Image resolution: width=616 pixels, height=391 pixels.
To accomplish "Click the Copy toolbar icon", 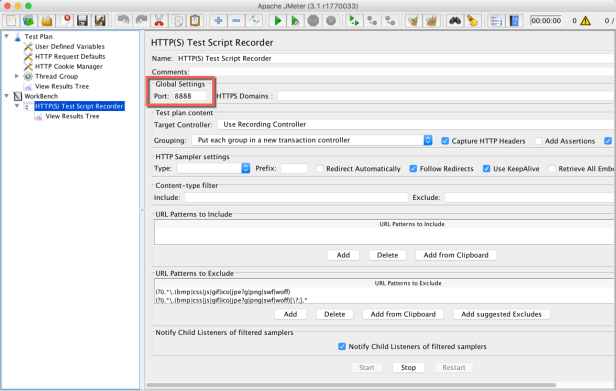I will [x=177, y=20].
